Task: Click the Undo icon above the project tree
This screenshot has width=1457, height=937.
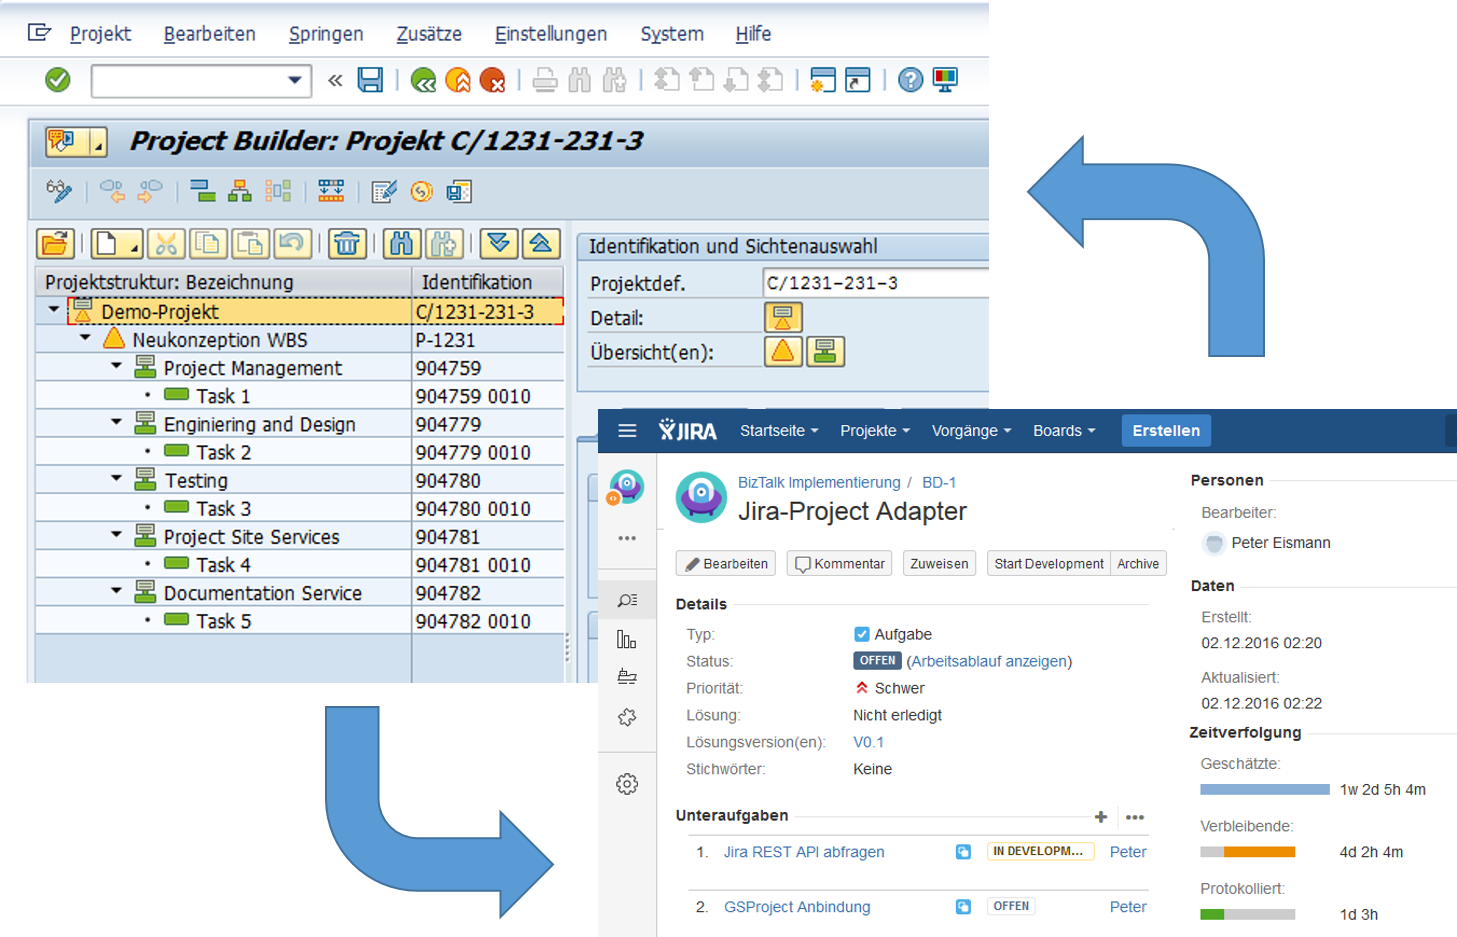Action: click(x=291, y=243)
